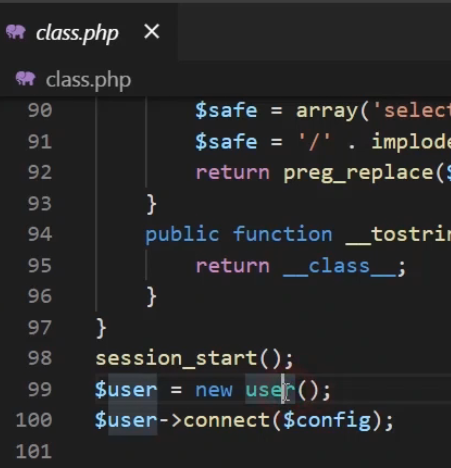Image resolution: width=451 pixels, height=468 pixels.
Task: Click "return" keyword on line 92
Action: pos(233,173)
